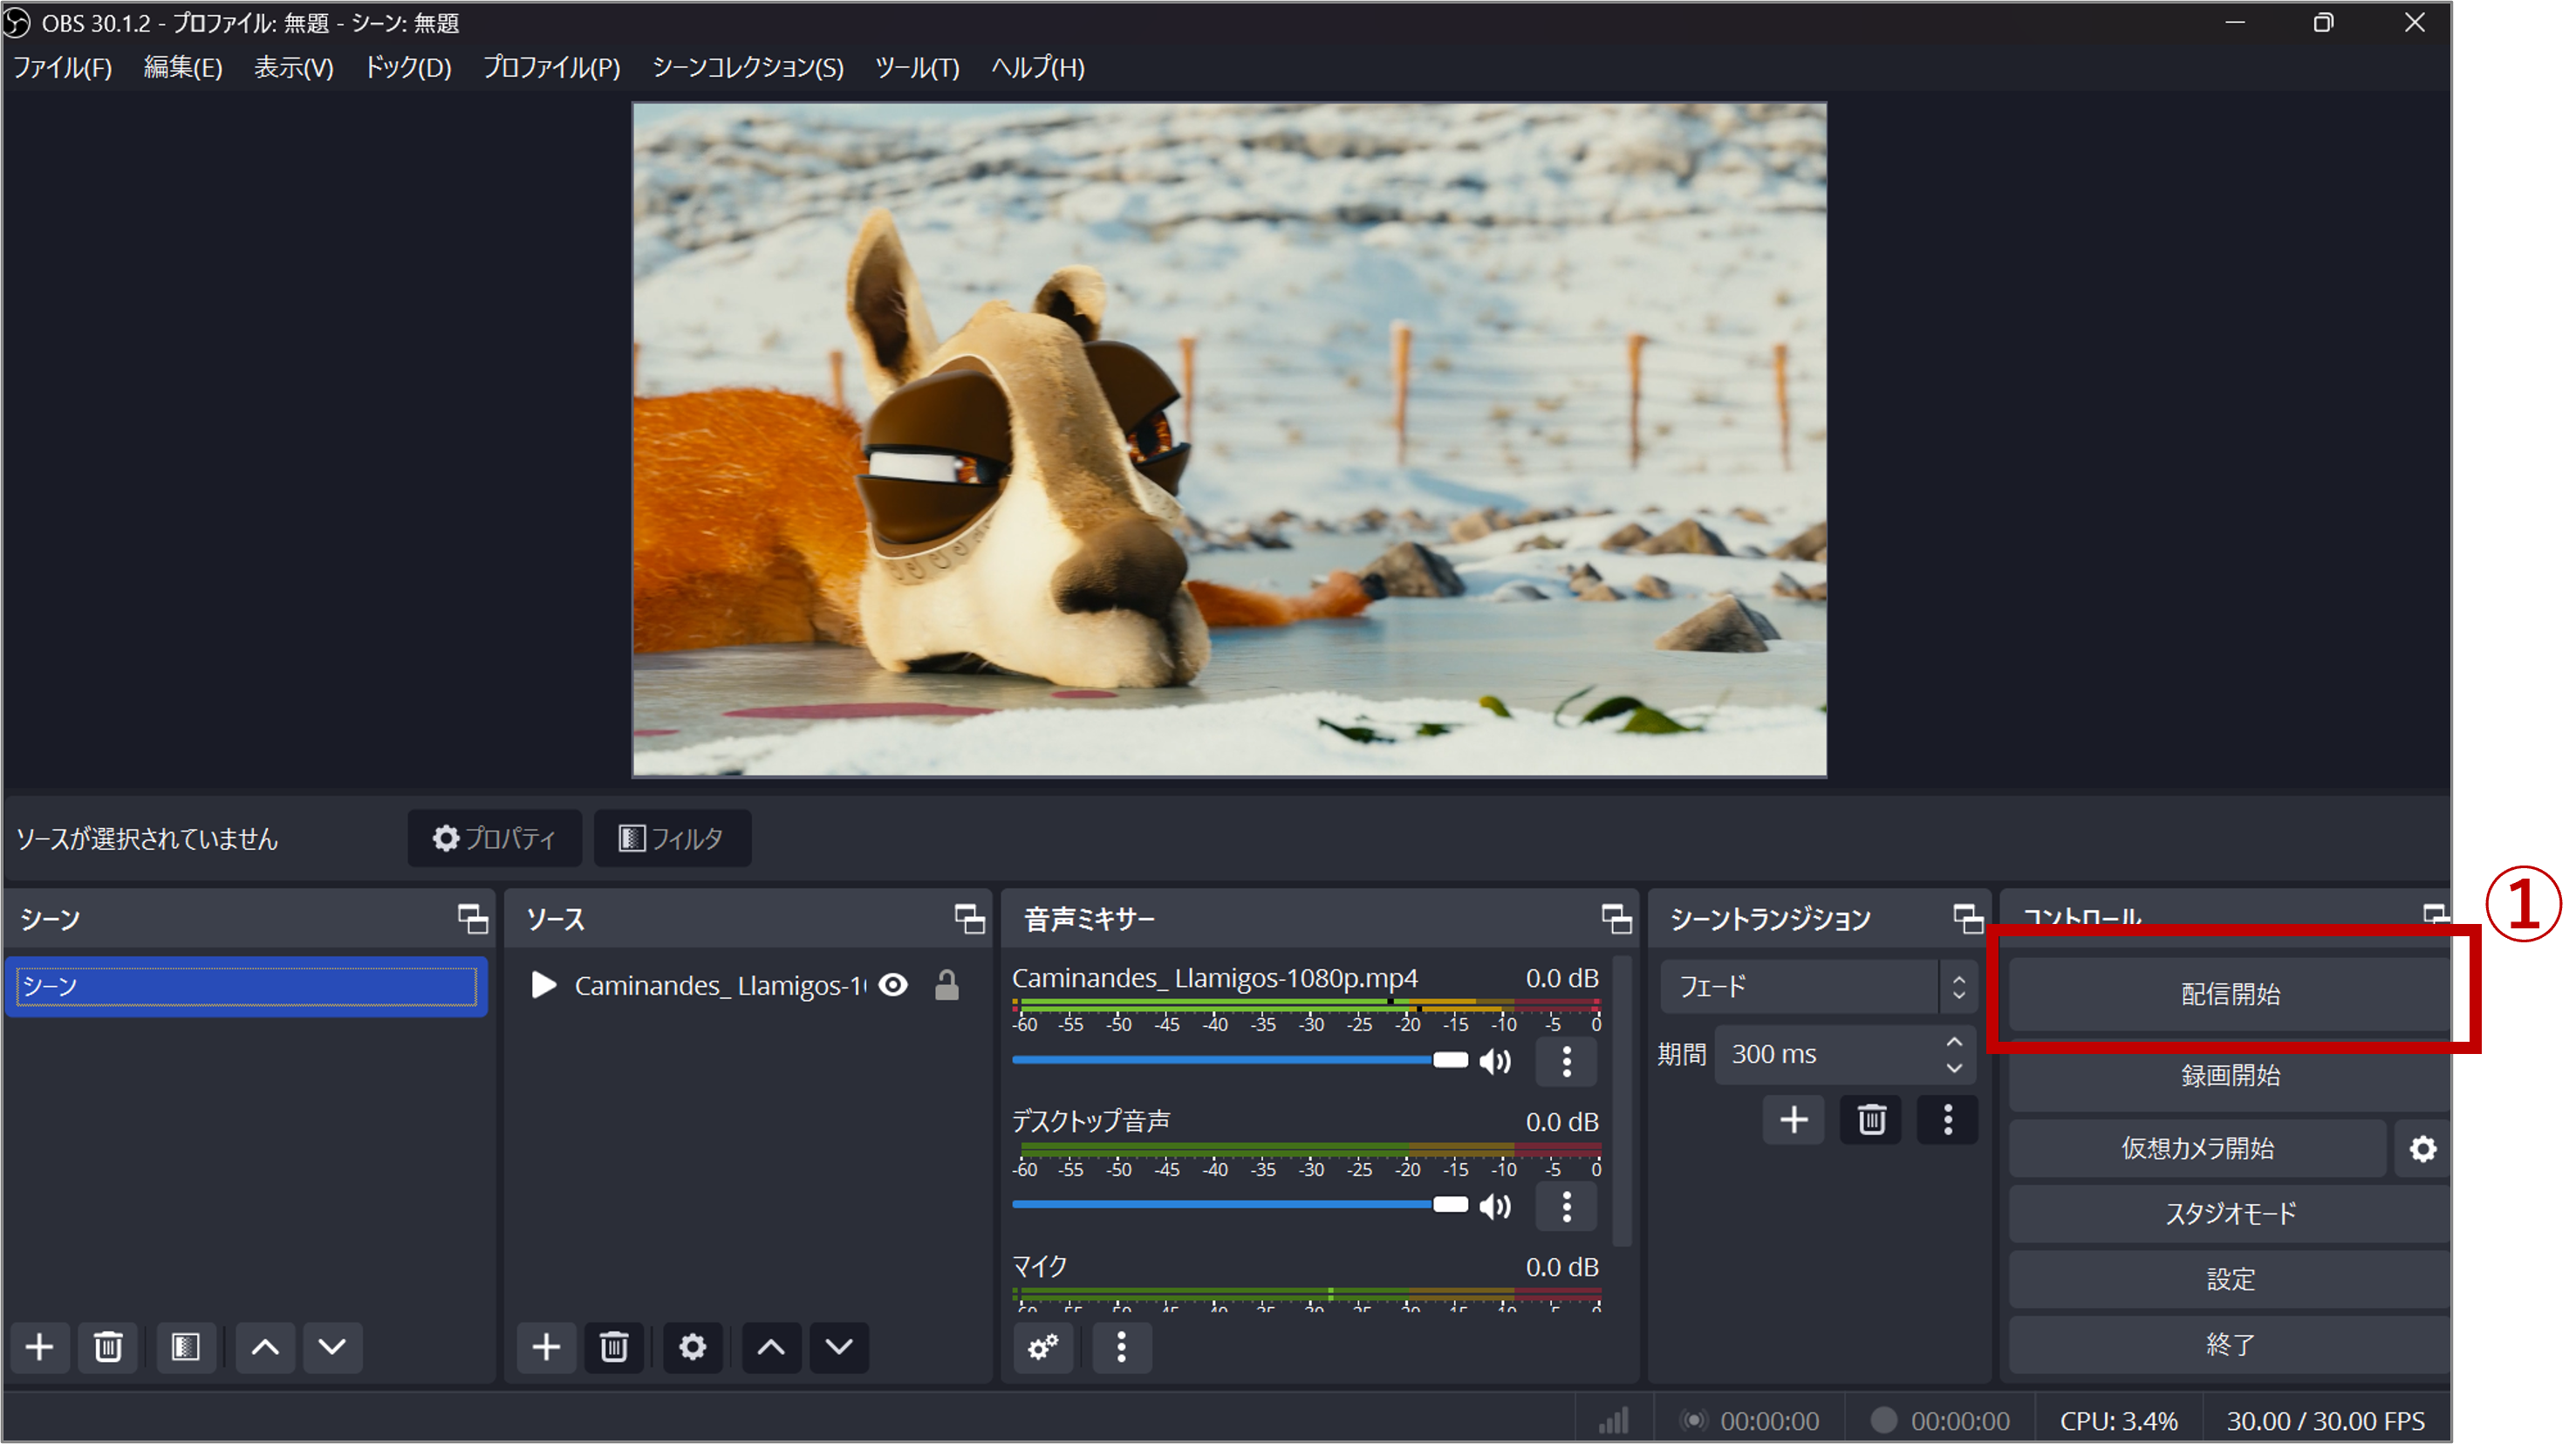This screenshot has width=2576, height=1444.
Task: Select the シーン item in scene list
Action: coord(246,986)
